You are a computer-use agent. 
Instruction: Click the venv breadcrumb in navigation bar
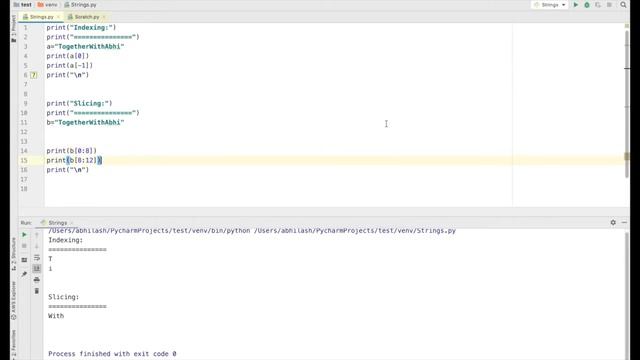pyautogui.click(x=47, y=5)
